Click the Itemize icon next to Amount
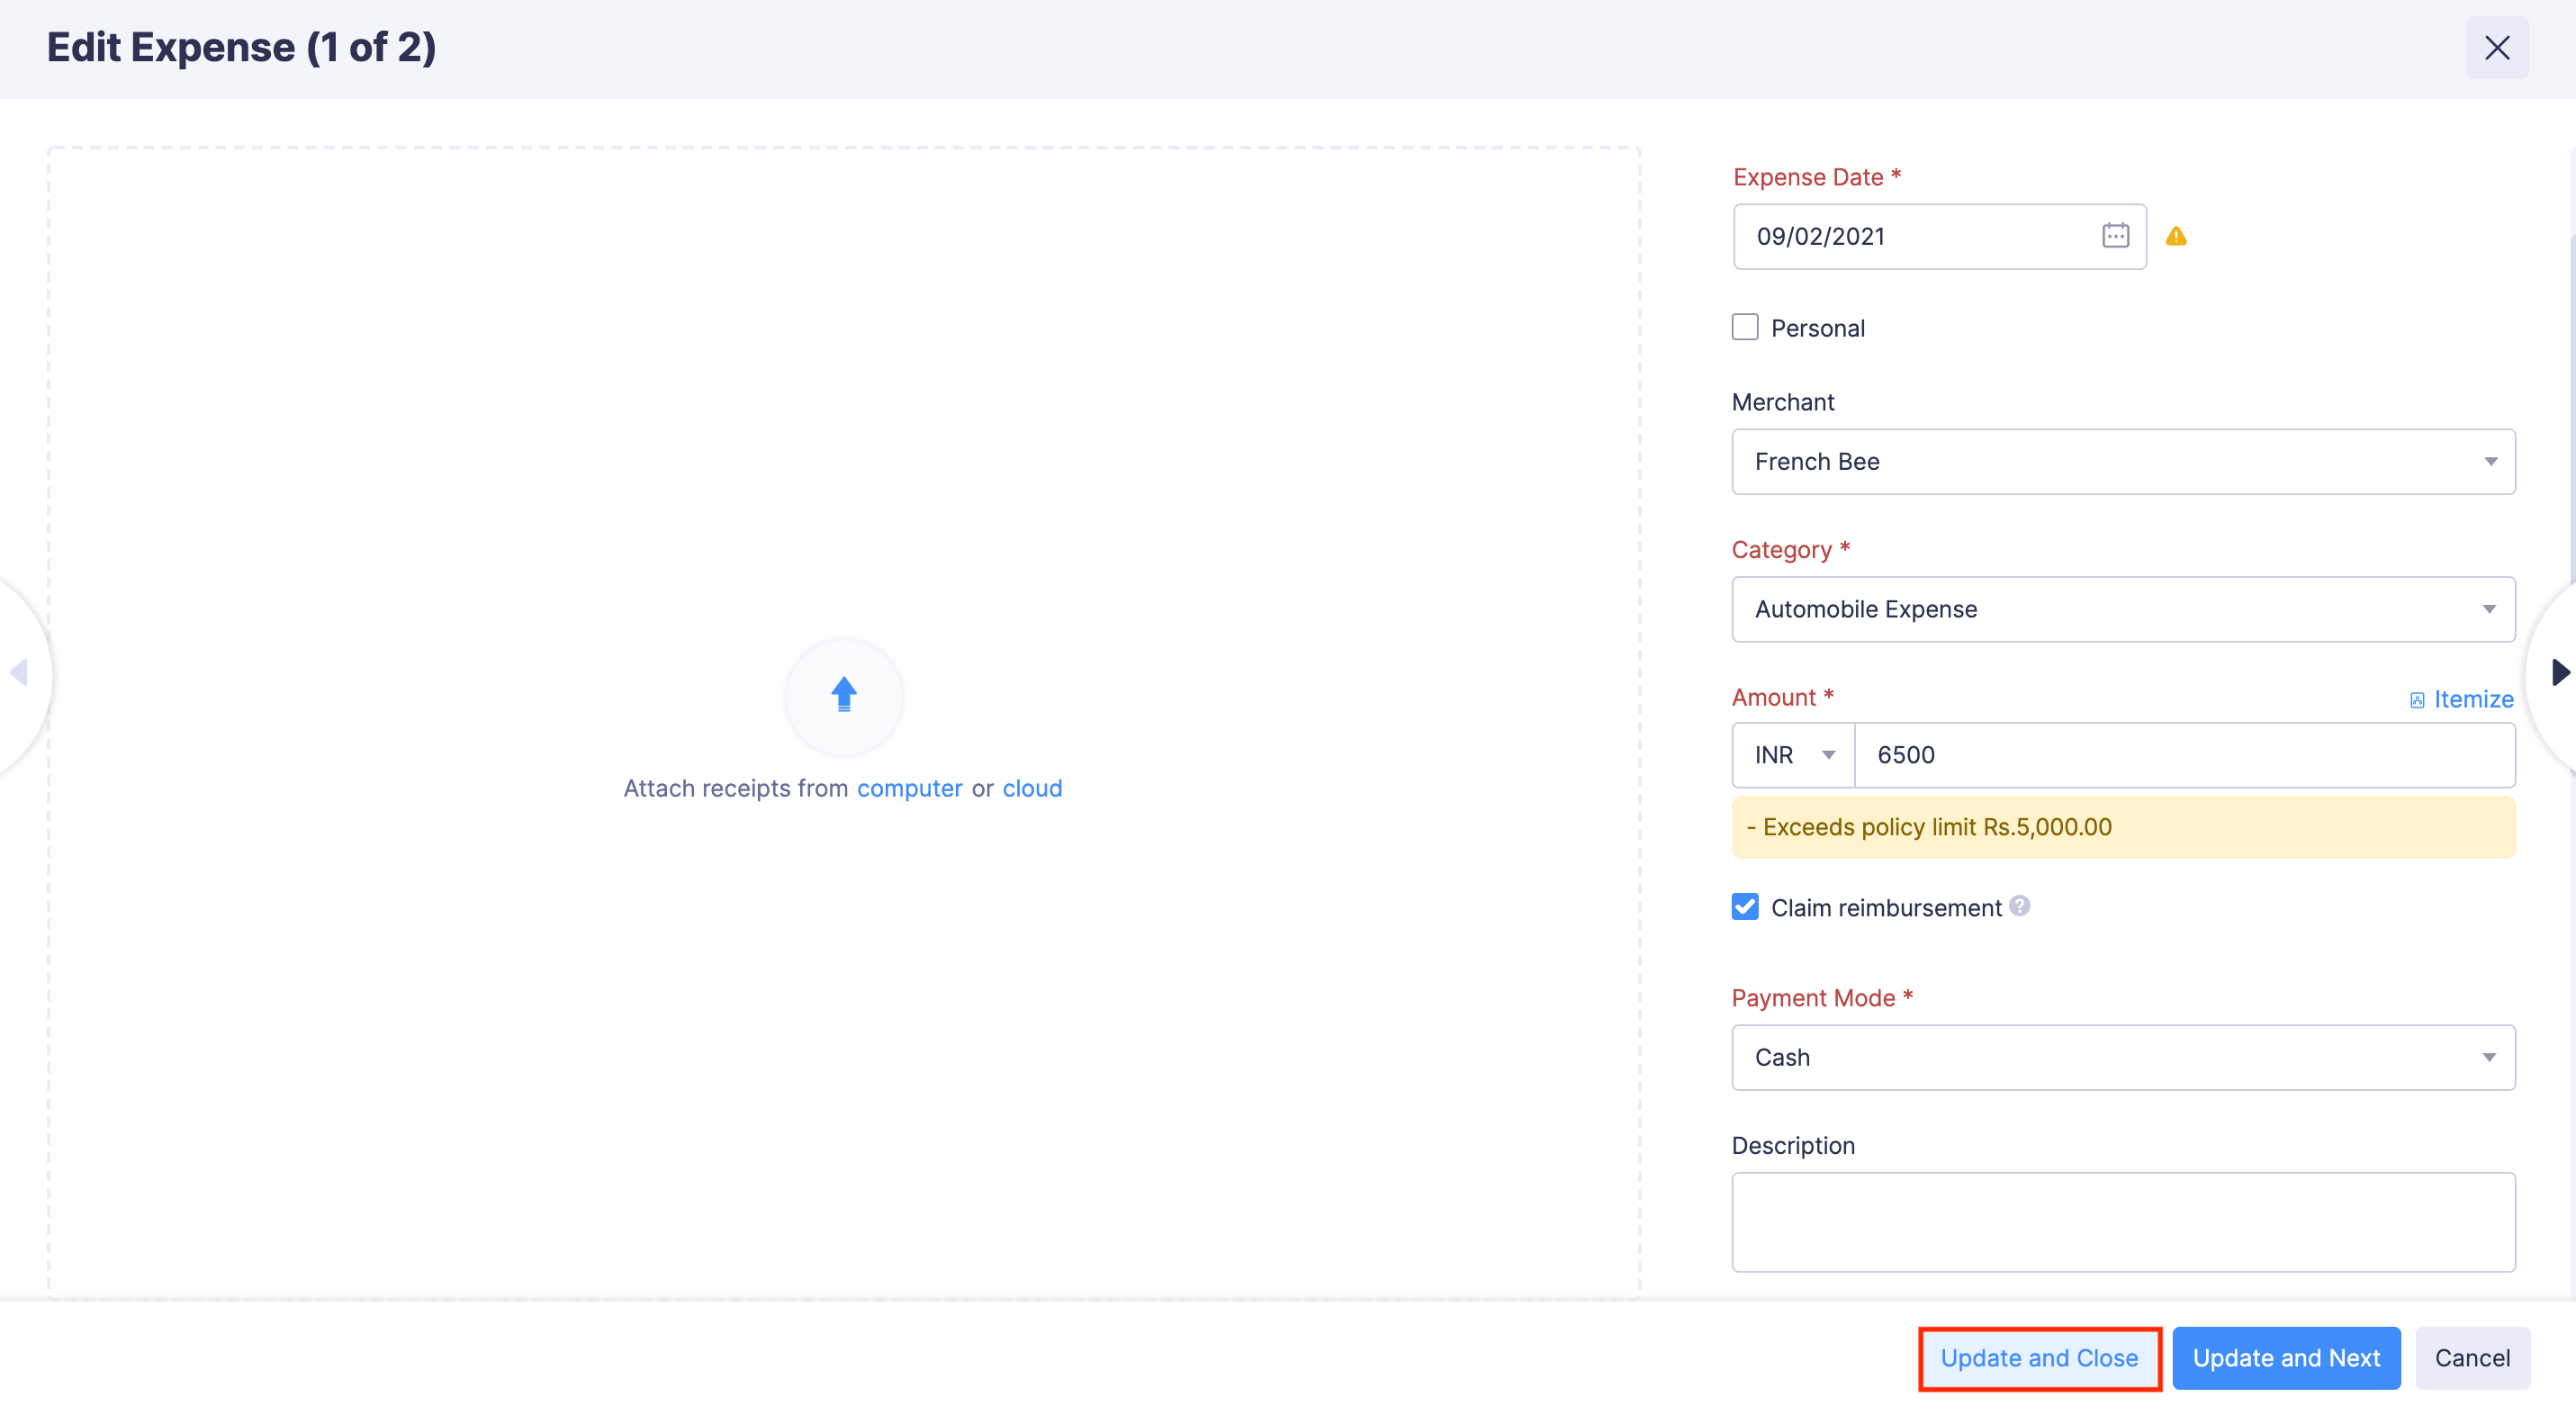 (x=2418, y=698)
